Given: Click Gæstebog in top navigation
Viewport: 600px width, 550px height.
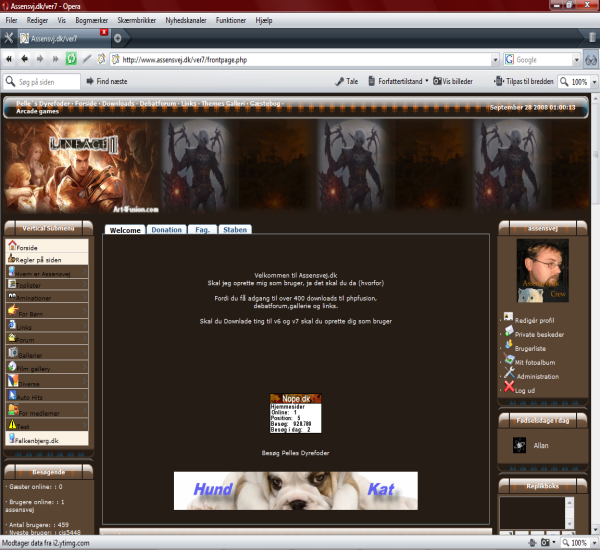Looking at the screenshot, I should (265, 103).
